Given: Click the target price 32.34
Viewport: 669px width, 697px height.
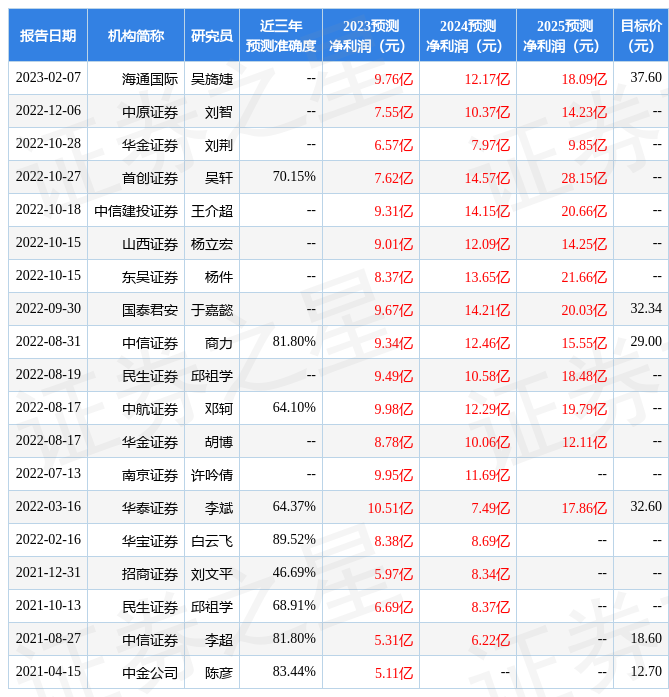Looking at the screenshot, I should pyautogui.click(x=646, y=308).
